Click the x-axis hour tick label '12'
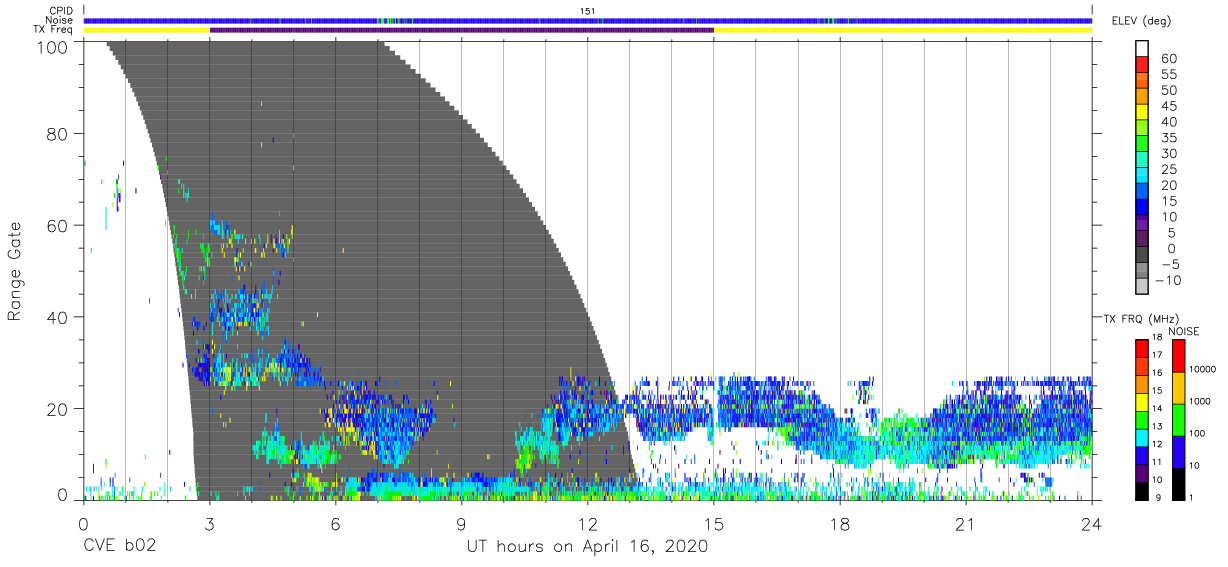Viewport: 1228px width, 567px height. [588, 523]
